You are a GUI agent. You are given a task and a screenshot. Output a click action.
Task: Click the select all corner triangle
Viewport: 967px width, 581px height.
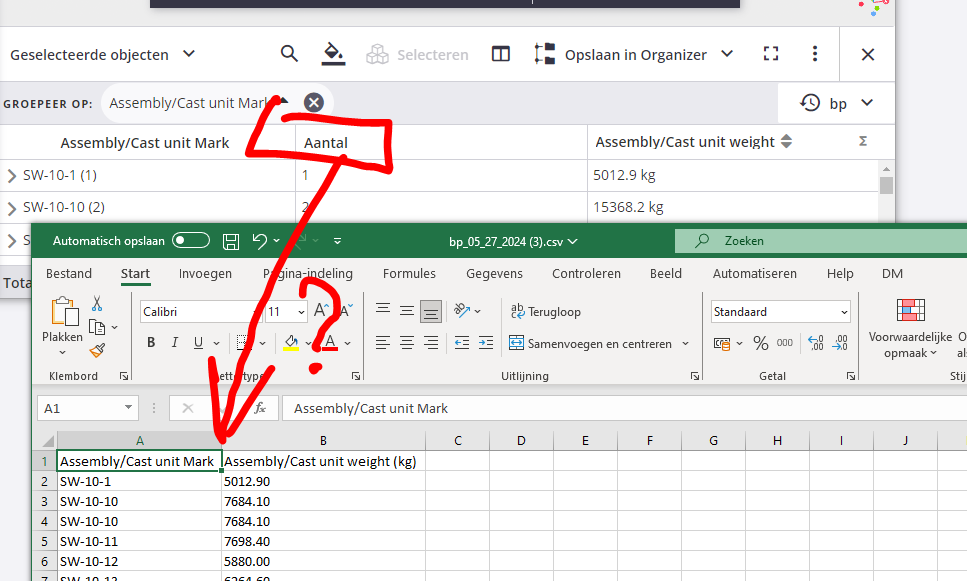46,440
